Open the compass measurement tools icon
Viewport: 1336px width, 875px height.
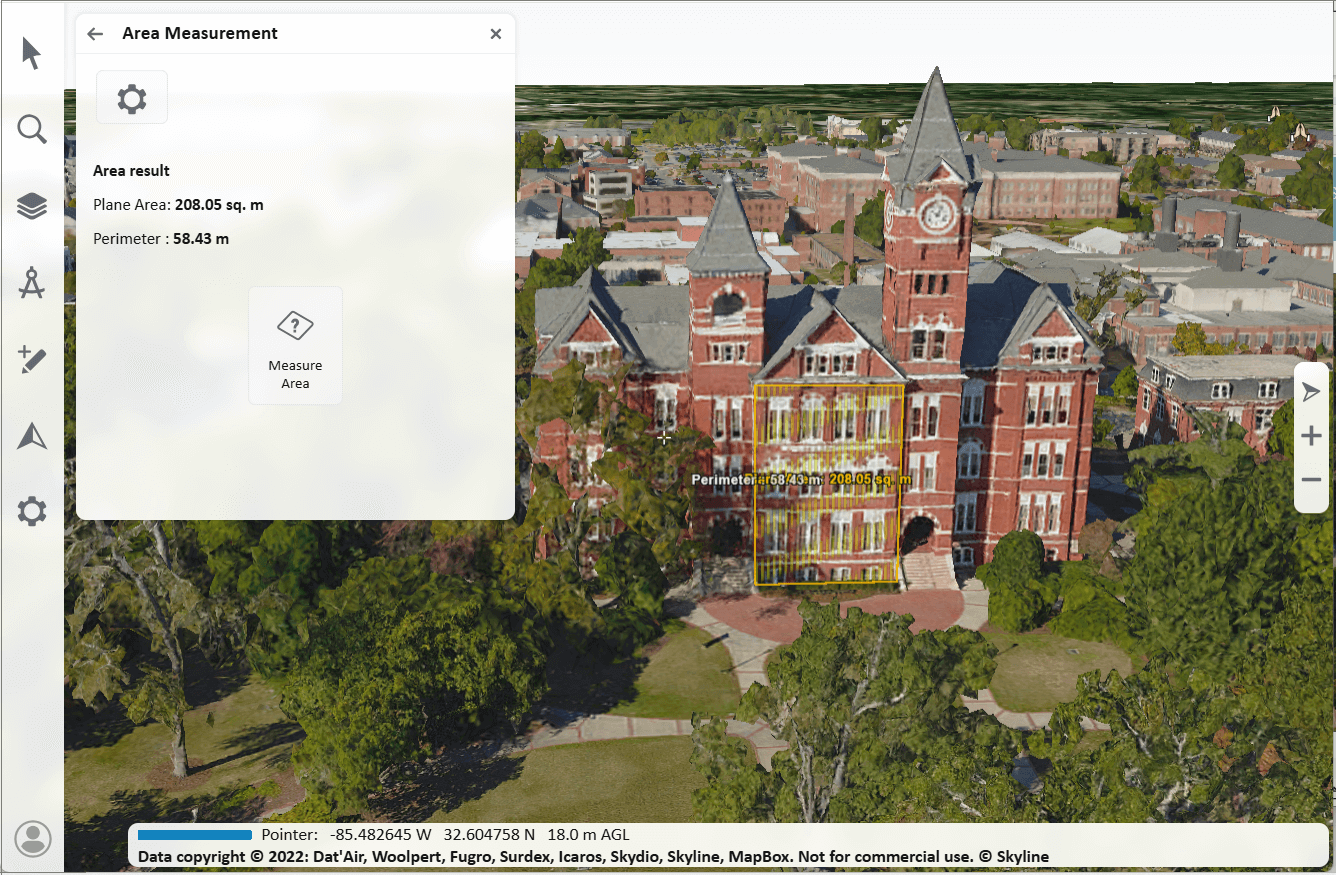pos(32,283)
